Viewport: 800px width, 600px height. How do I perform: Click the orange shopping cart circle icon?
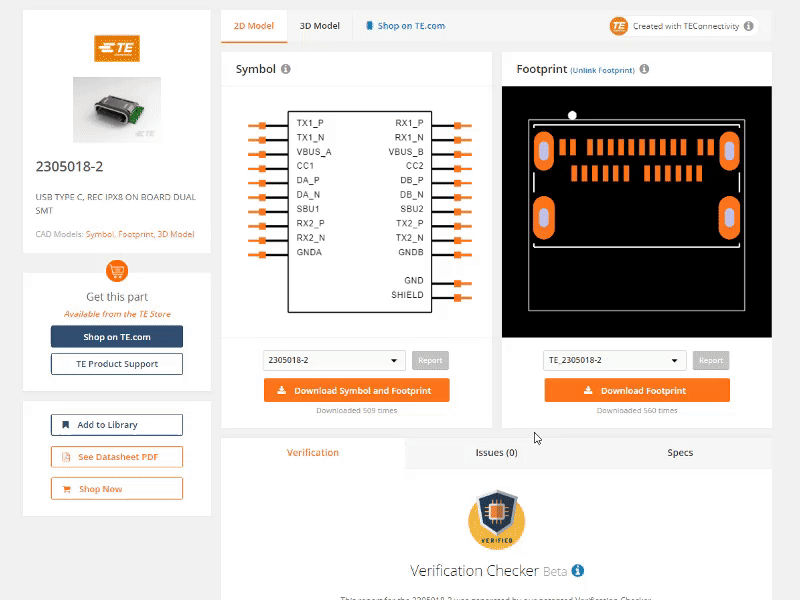click(x=117, y=271)
